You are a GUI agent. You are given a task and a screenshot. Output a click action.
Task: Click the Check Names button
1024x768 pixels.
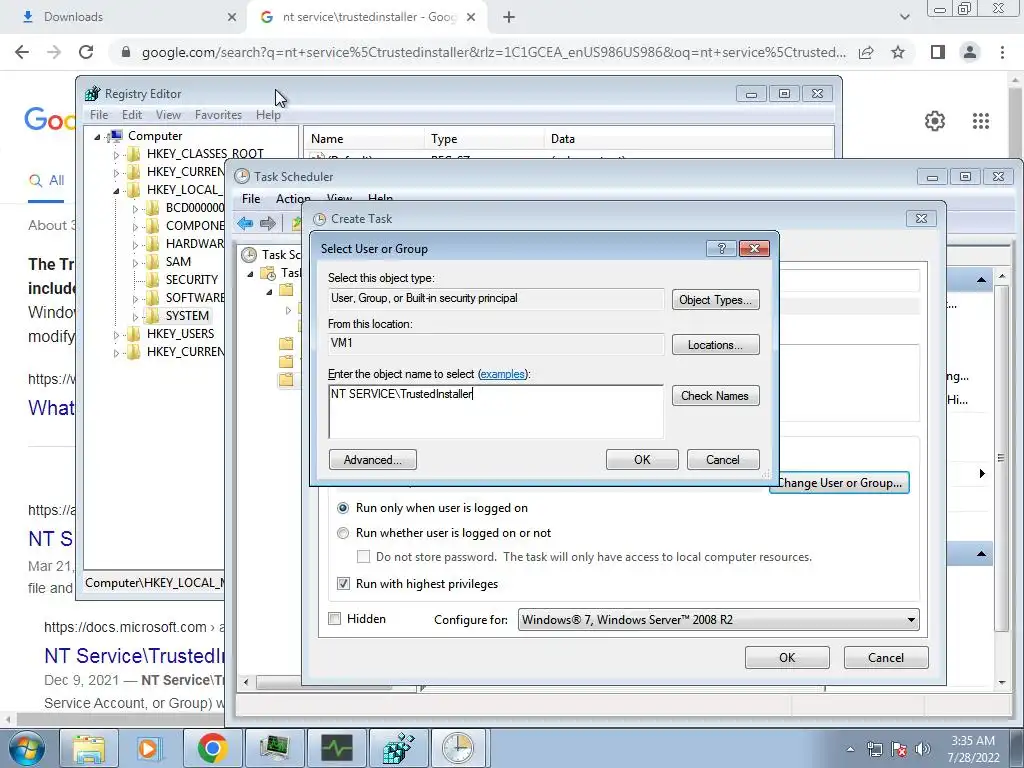[715, 396]
